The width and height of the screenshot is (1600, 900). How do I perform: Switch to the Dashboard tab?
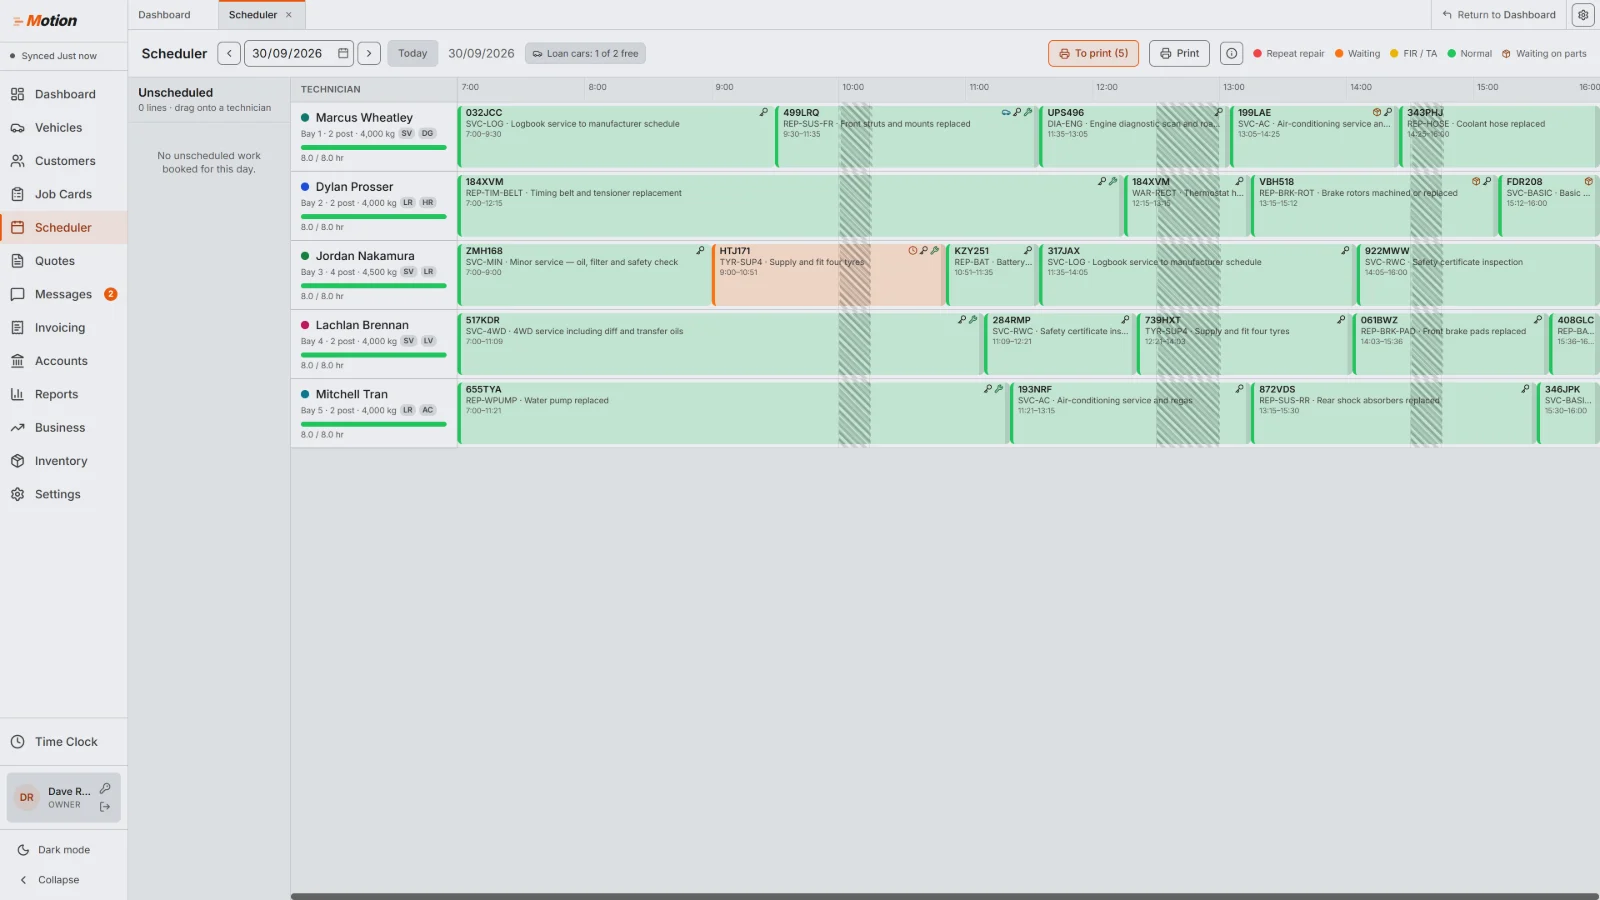pyautogui.click(x=164, y=15)
